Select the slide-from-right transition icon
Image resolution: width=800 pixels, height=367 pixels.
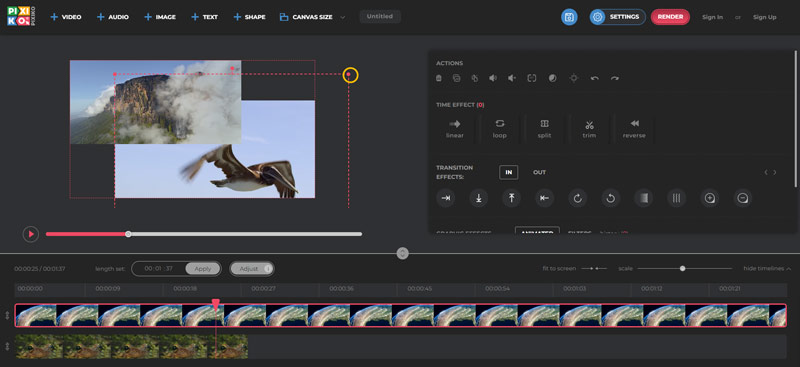coord(544,198)
